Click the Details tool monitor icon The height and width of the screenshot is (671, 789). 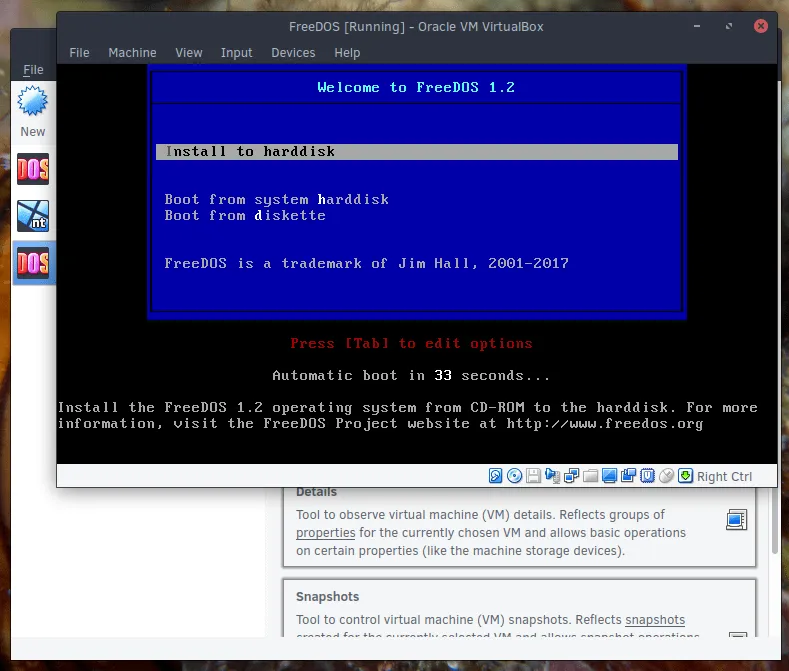736,519
